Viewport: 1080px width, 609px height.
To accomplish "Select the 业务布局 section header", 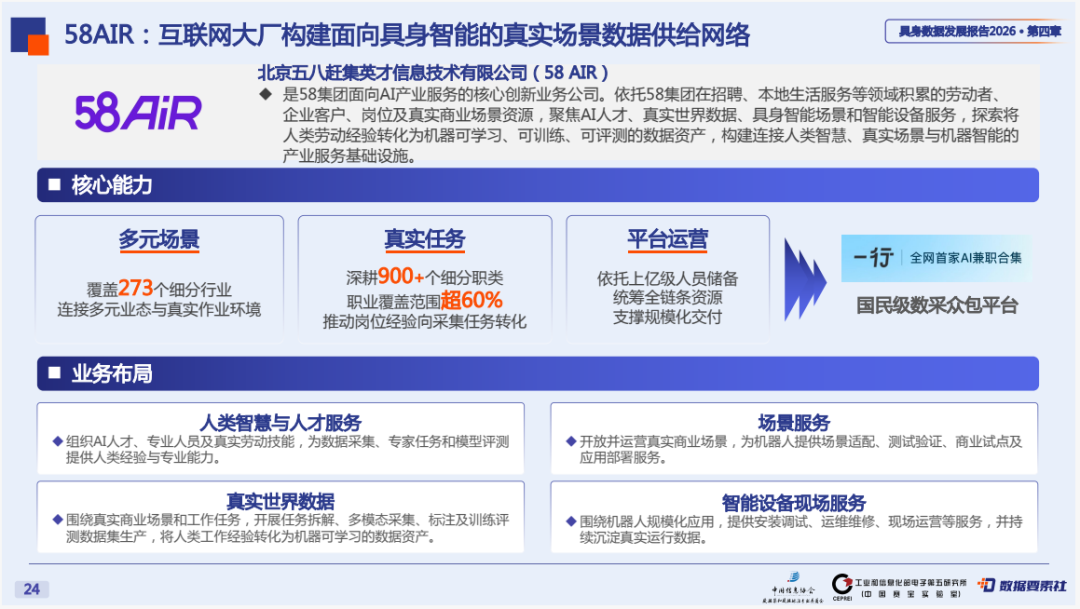I will click(537, 373).
